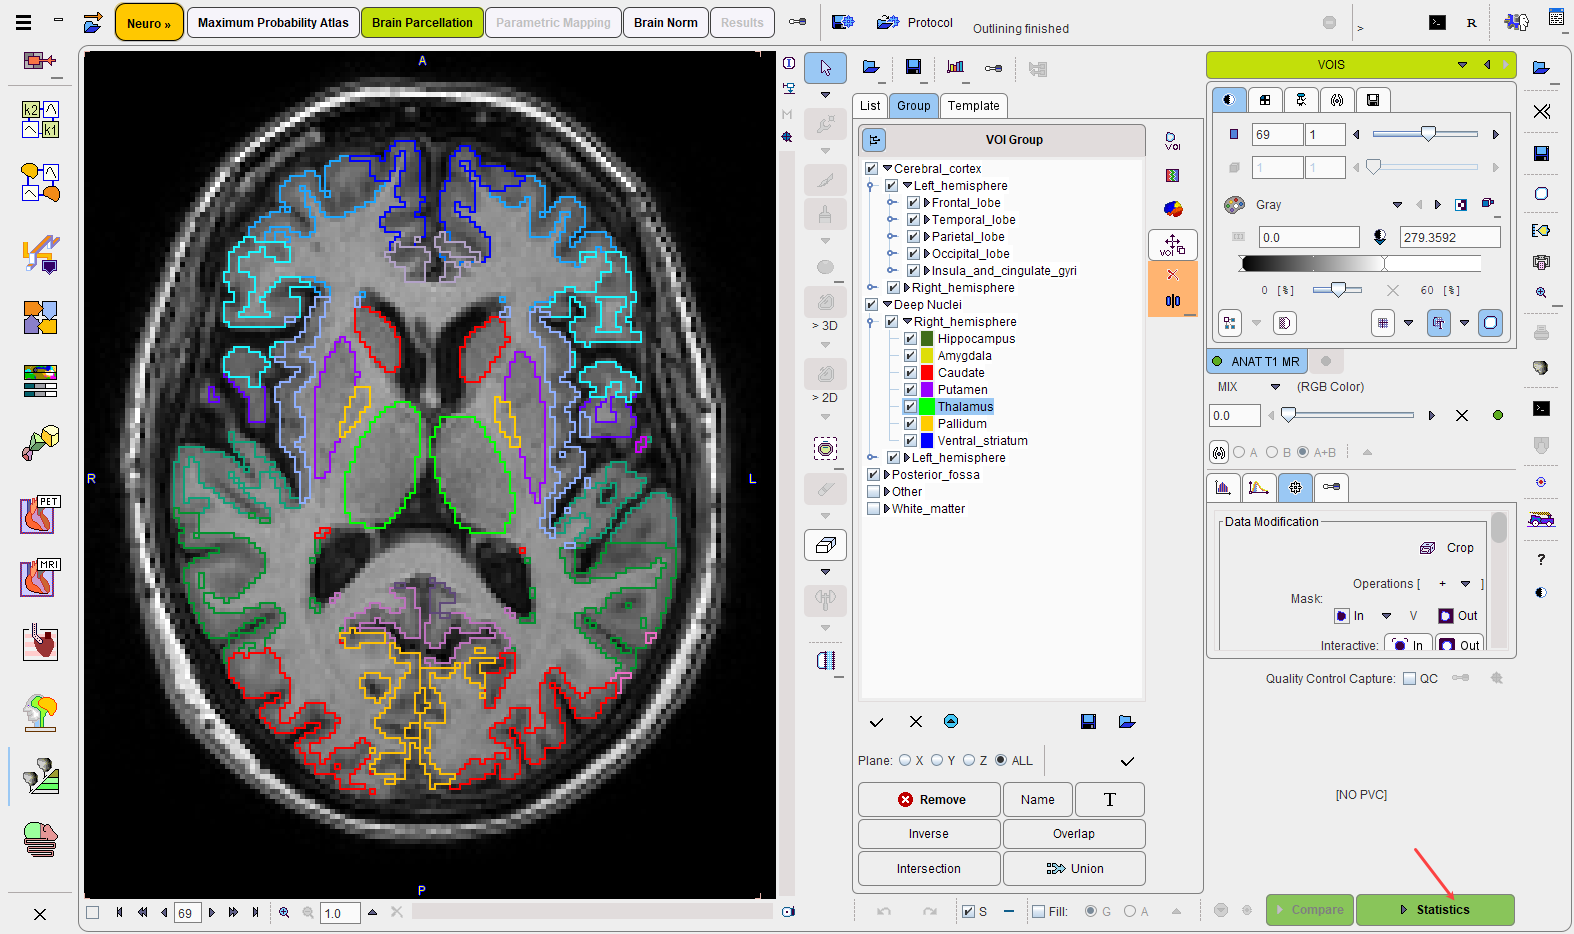The height and width of the screenshot is (934, 1574).
Task: Open the Operations dropdown arrow
Action: pos(1465,584)
